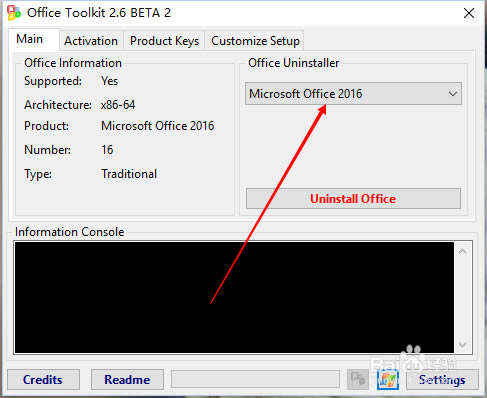Screen dimensions: 487x398
Task: Click the '16' number value
Action: pyautogui.click(x=107, y=150)
